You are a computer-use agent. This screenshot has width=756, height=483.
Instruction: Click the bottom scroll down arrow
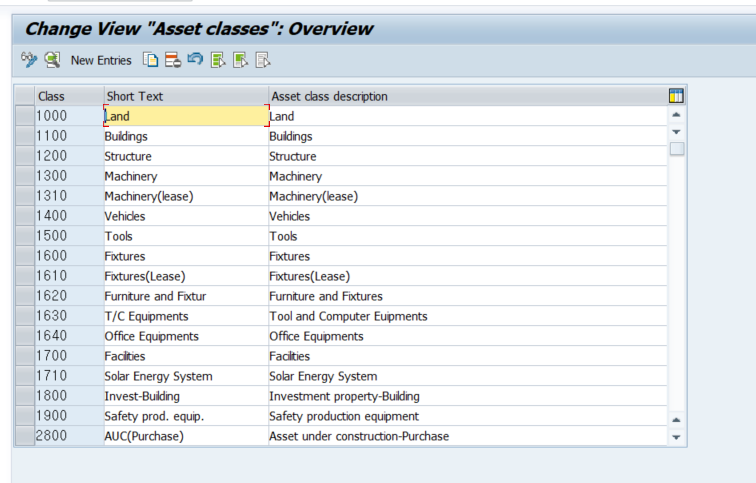click(676, 437)
